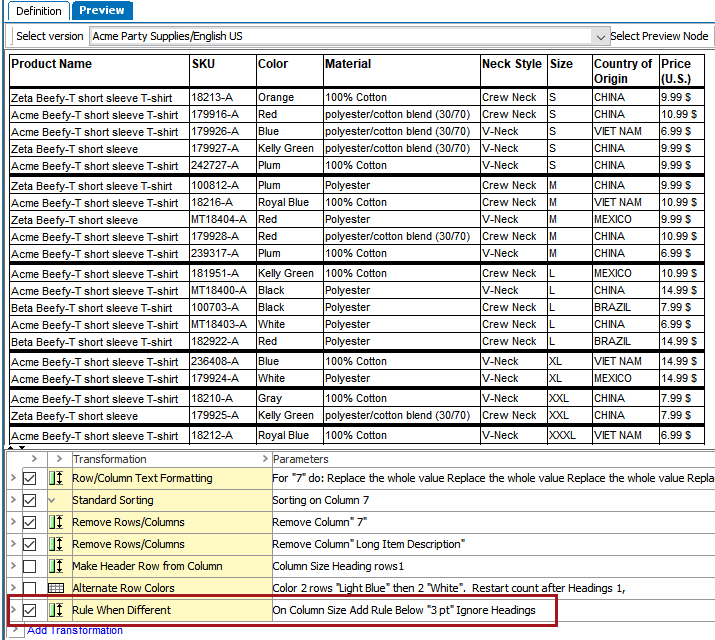Click the Make Header Row from Column icon

[56, 566]
